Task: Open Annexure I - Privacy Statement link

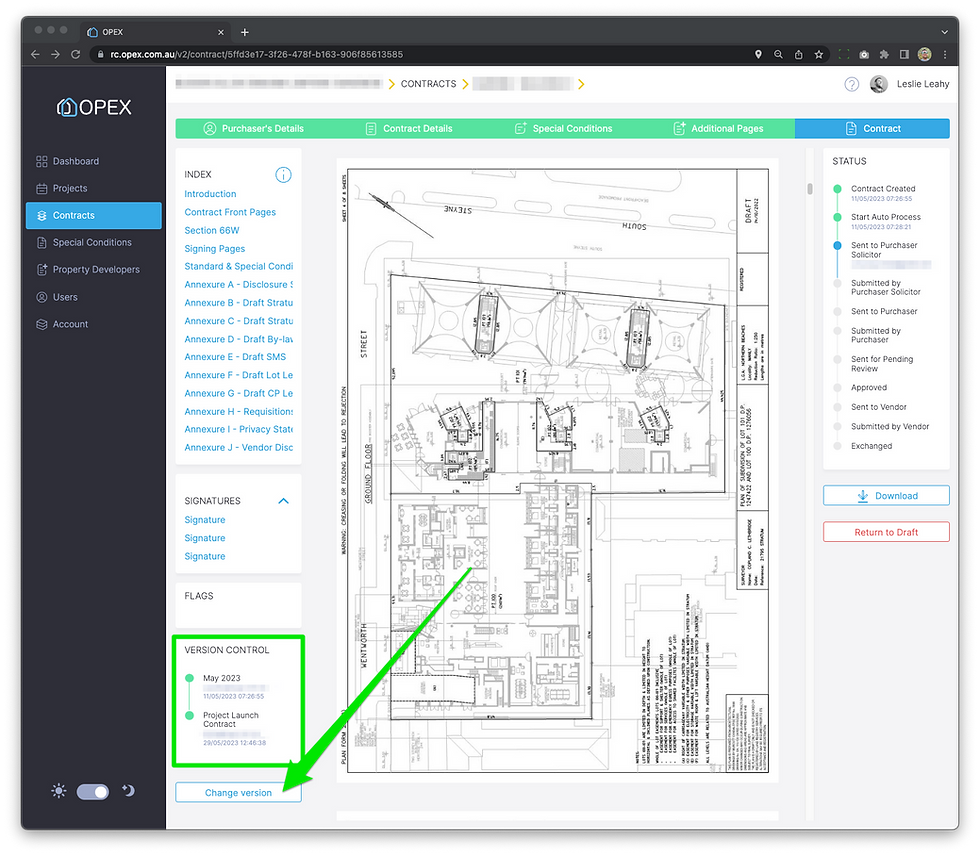Action: [x=238, y=429]
